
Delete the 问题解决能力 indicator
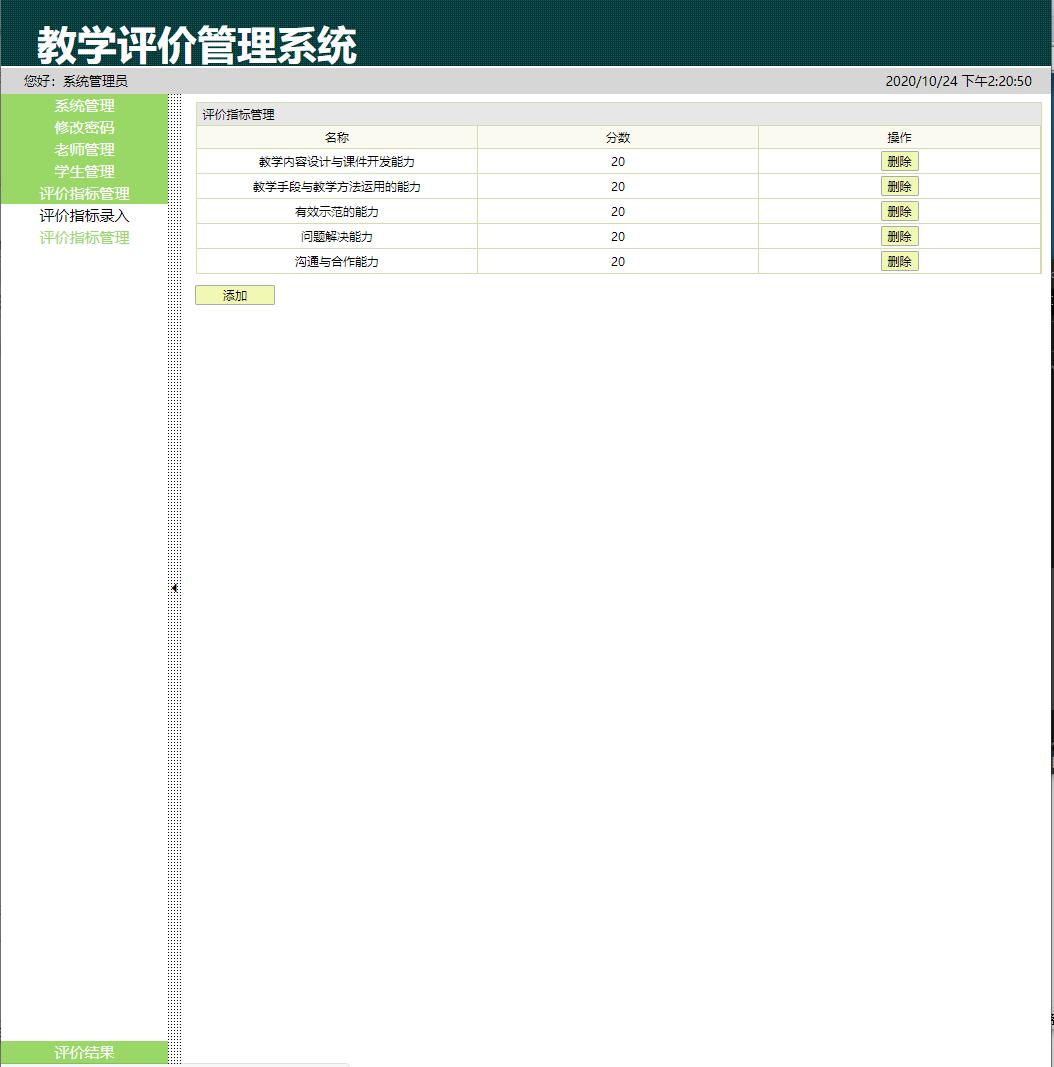tap(898, 236)
